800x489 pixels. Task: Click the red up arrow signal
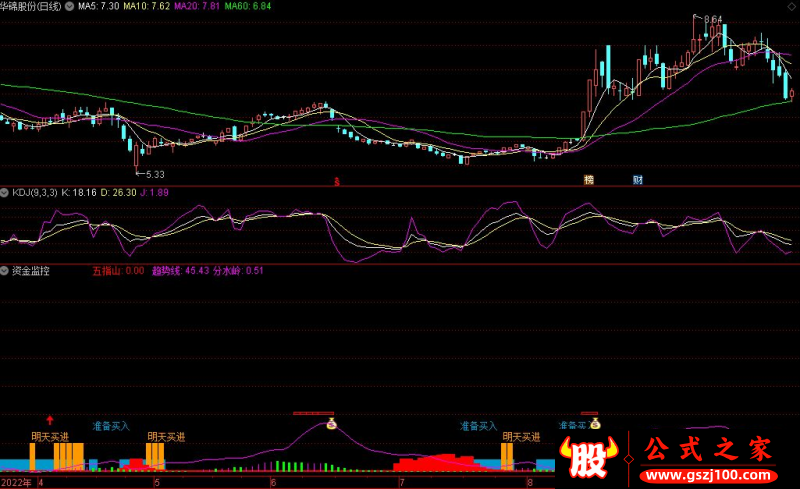coord(50,420)
